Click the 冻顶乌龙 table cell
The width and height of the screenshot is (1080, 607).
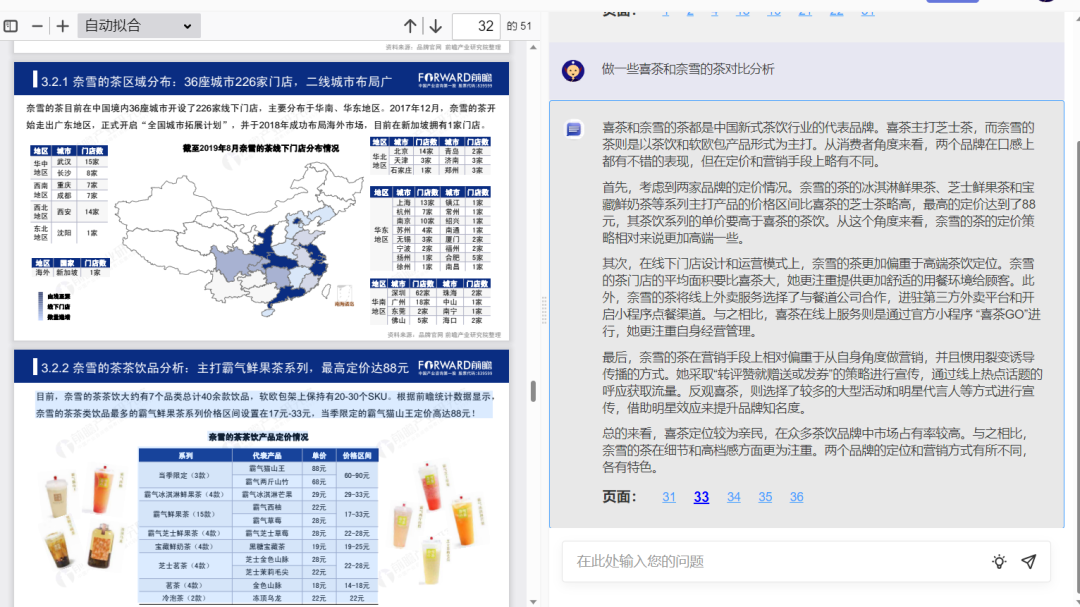click(267, 598)
